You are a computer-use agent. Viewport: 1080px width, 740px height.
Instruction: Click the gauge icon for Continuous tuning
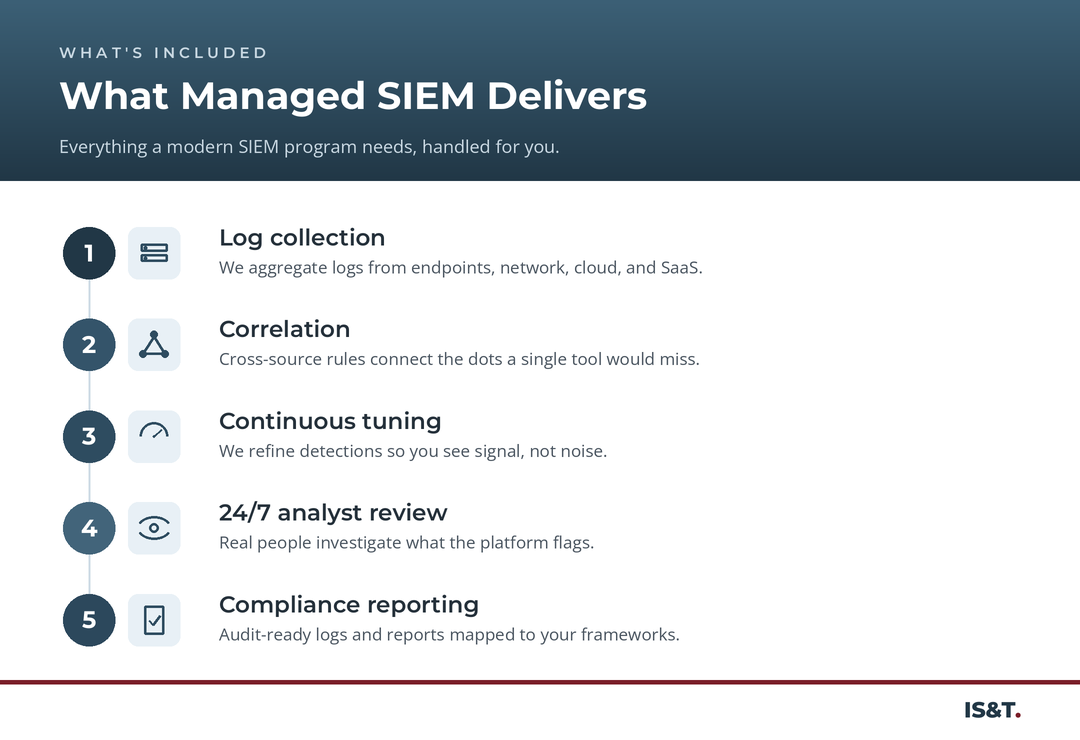[x=154, y=436]
